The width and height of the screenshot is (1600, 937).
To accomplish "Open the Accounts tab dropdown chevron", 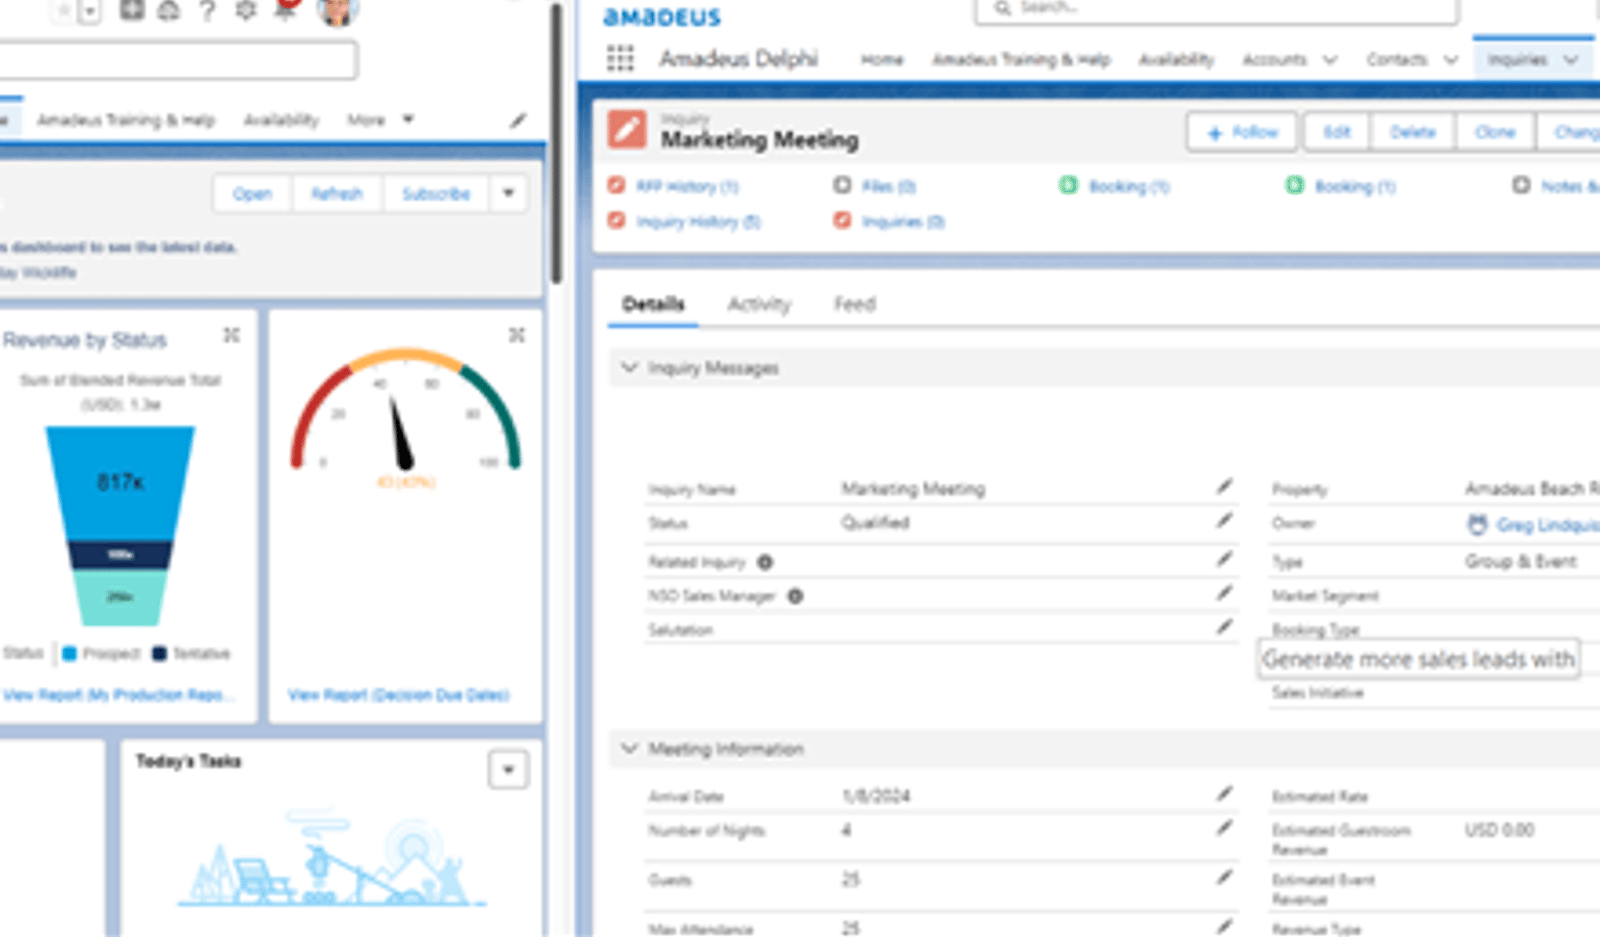I will (x=1330, y=60).
